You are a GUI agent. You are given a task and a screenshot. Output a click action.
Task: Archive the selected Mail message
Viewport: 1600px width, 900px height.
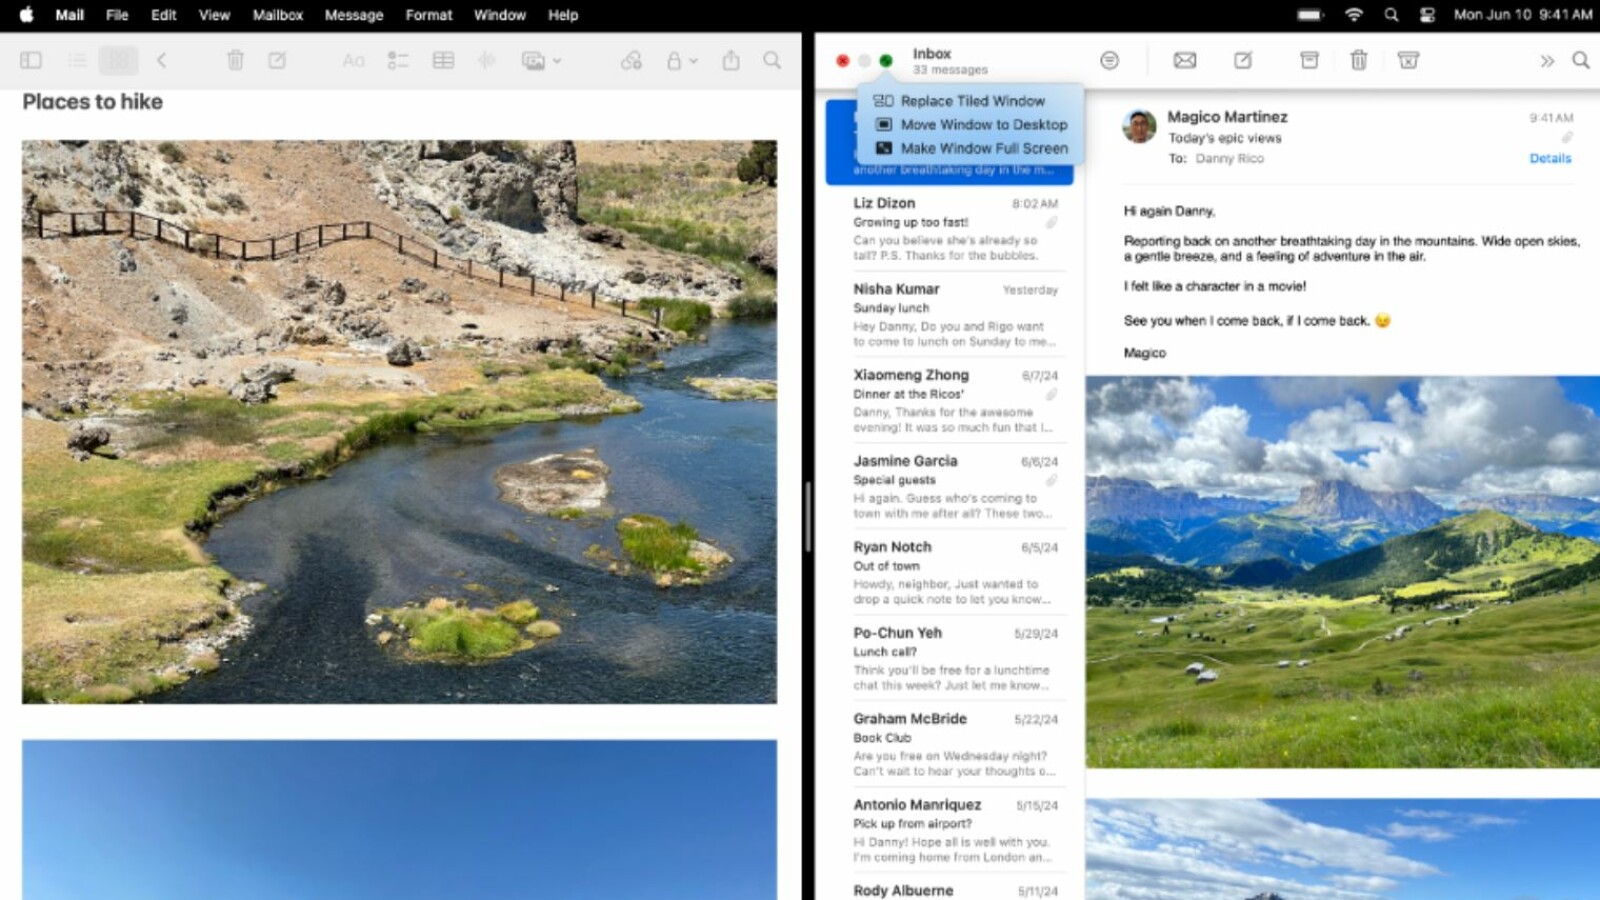[1309, 60]
